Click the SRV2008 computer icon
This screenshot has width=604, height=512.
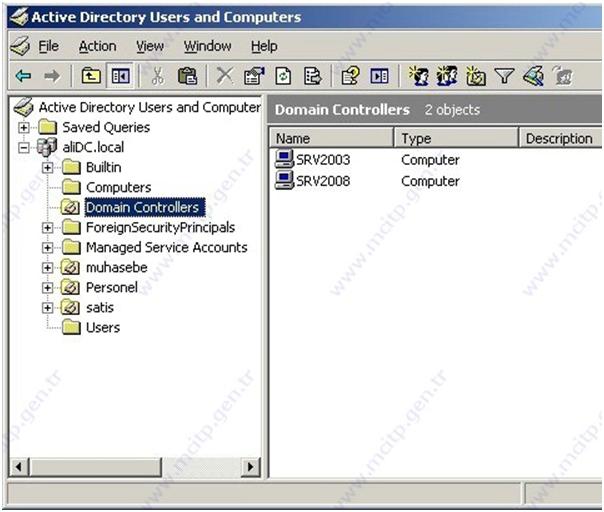coord(284,180)
